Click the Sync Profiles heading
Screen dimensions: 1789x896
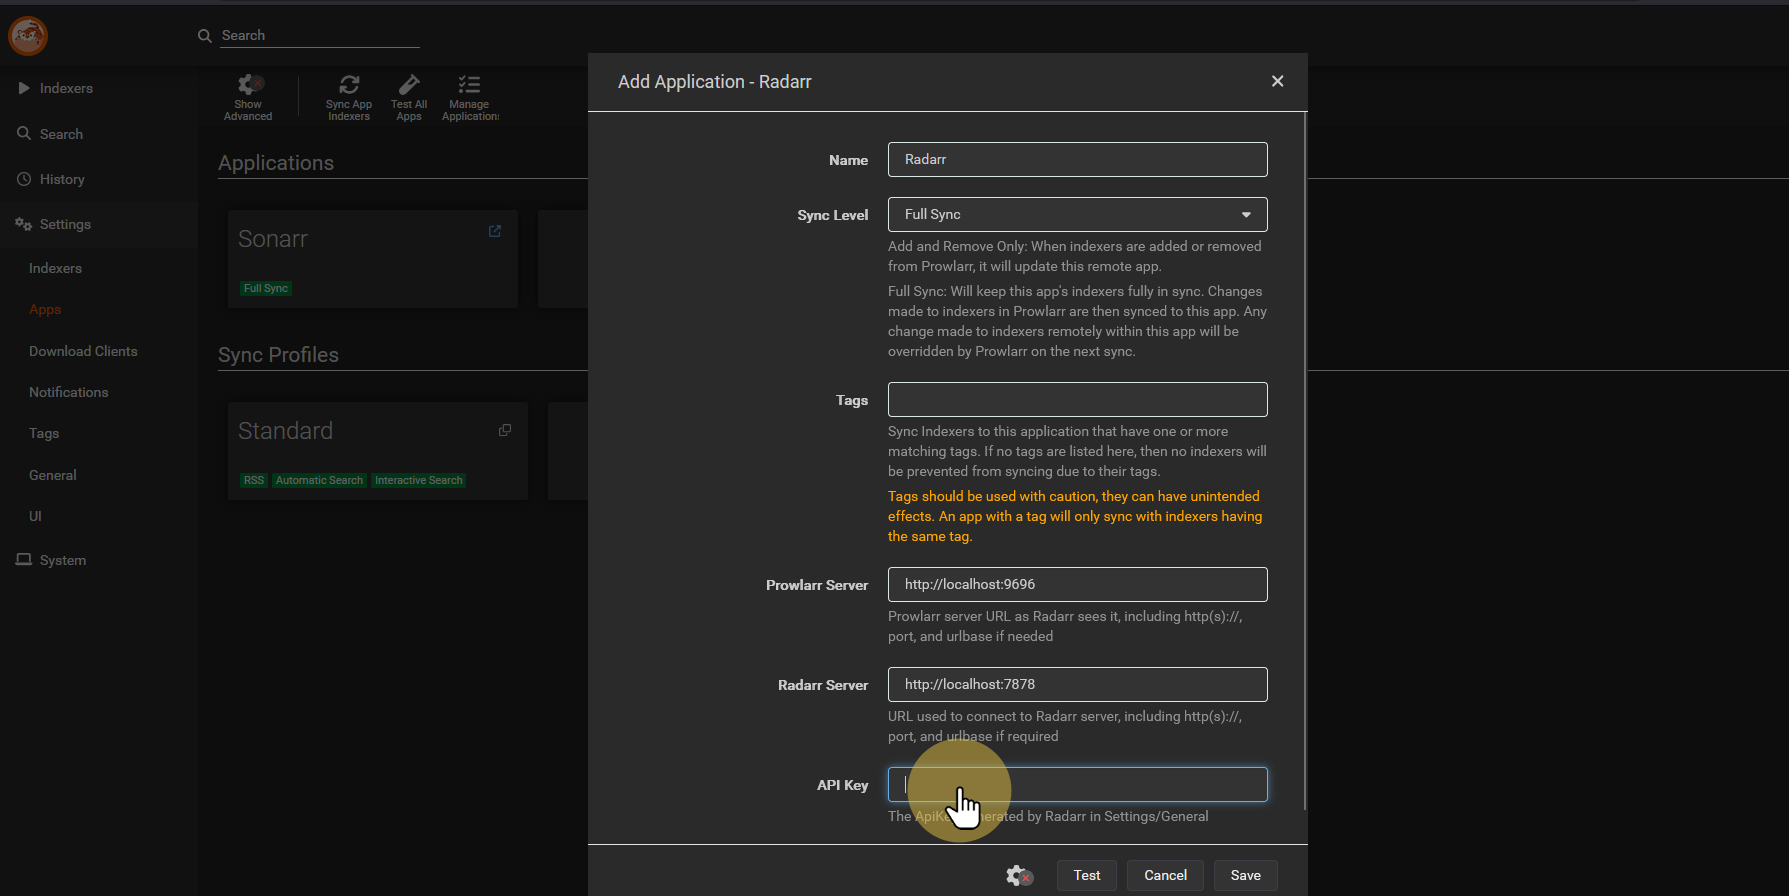[278, 355]
